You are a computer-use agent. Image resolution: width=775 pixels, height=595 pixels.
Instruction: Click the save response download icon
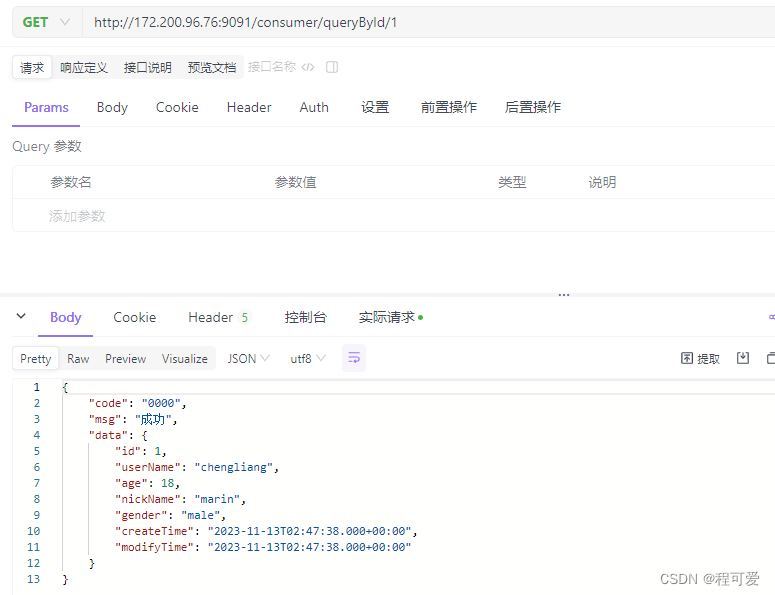pyautogui.click(x=743, y=358)
